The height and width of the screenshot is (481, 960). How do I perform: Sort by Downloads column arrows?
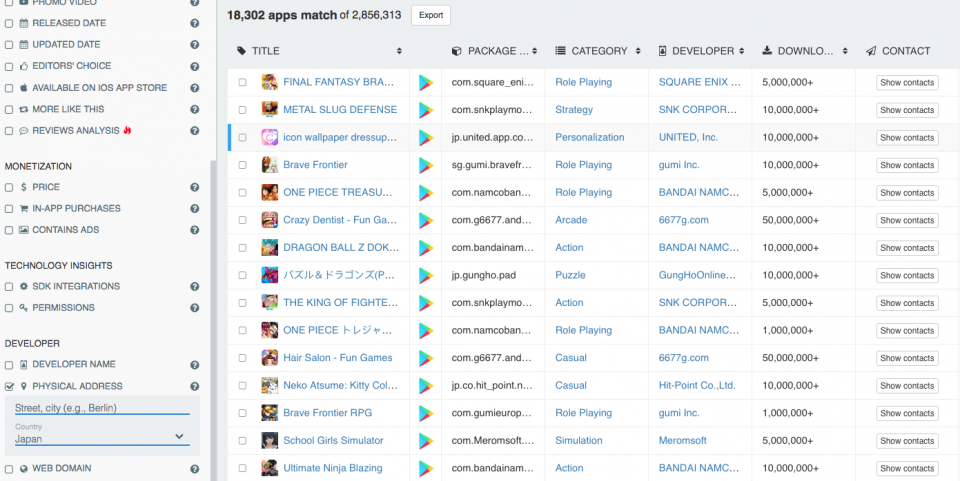(845, 51)
